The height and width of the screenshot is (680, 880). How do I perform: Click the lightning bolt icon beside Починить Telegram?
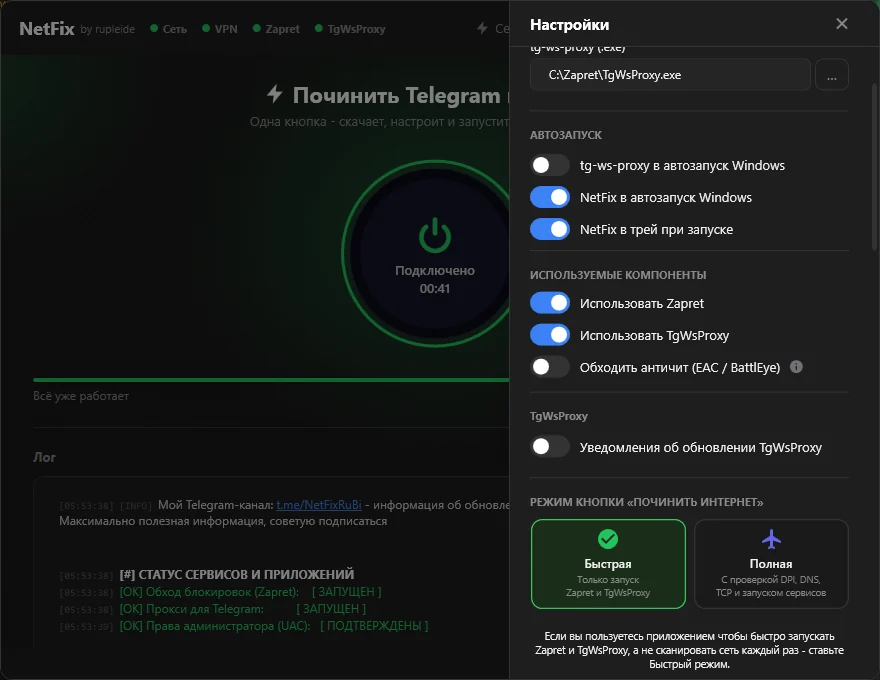274,94
